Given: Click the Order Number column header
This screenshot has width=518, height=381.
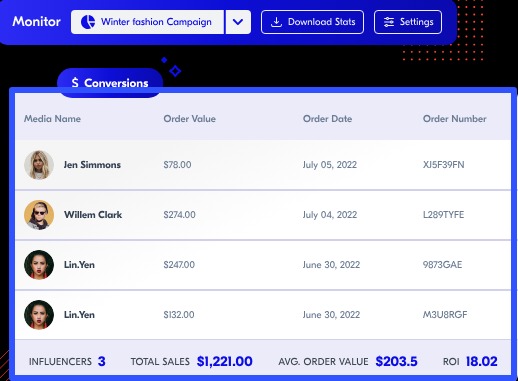Looking at the screenshot, I should [455, 119].
